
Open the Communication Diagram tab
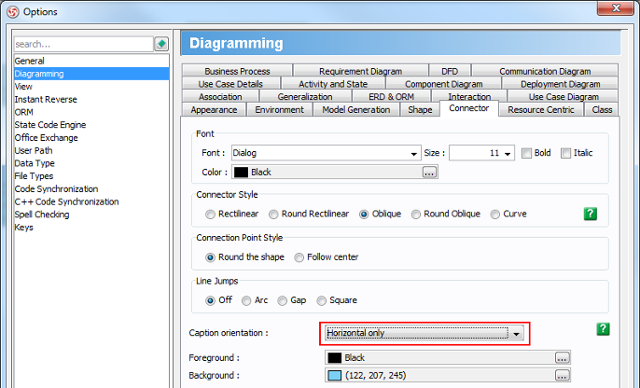(545, 71)
